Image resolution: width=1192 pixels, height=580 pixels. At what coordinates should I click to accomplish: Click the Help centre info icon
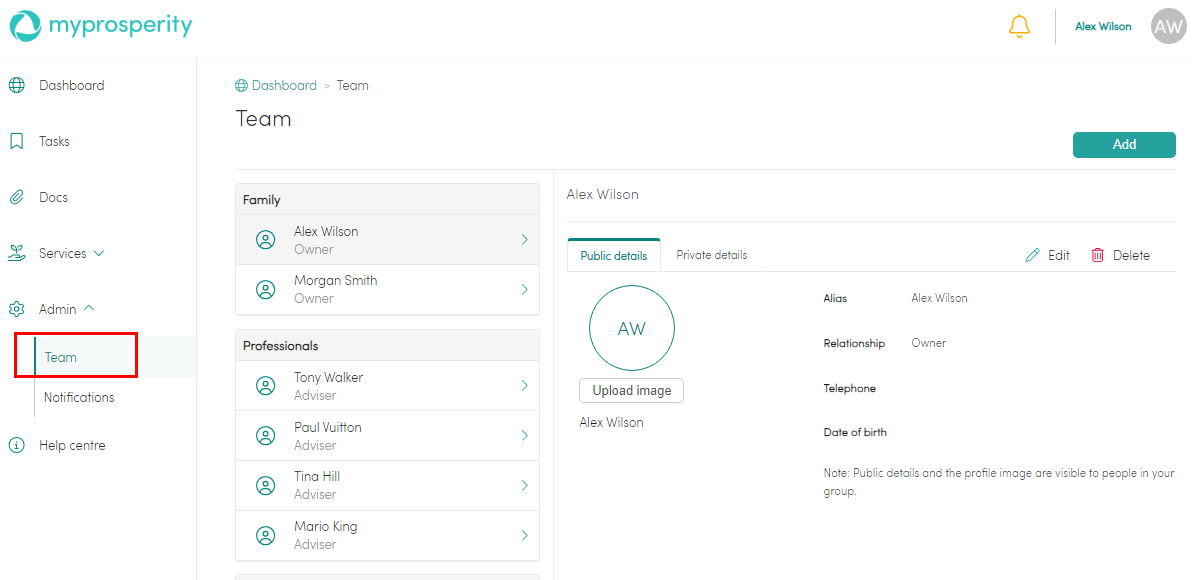coord(17,446)
